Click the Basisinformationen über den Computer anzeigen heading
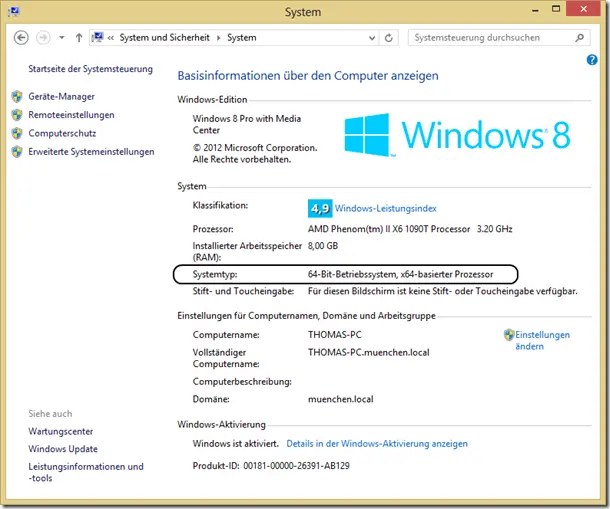Image resolution: width=610 pixels, height=509 pixels. [x=308, y=75]
